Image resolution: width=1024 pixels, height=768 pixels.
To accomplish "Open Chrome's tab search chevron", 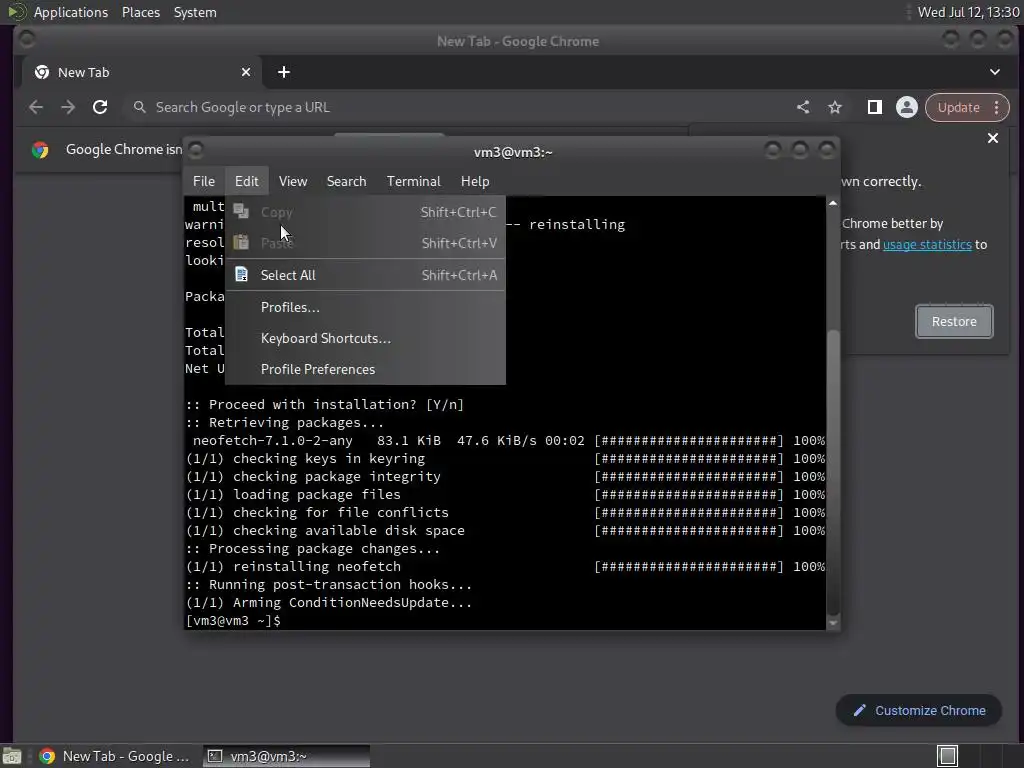I will click(995, 72).
